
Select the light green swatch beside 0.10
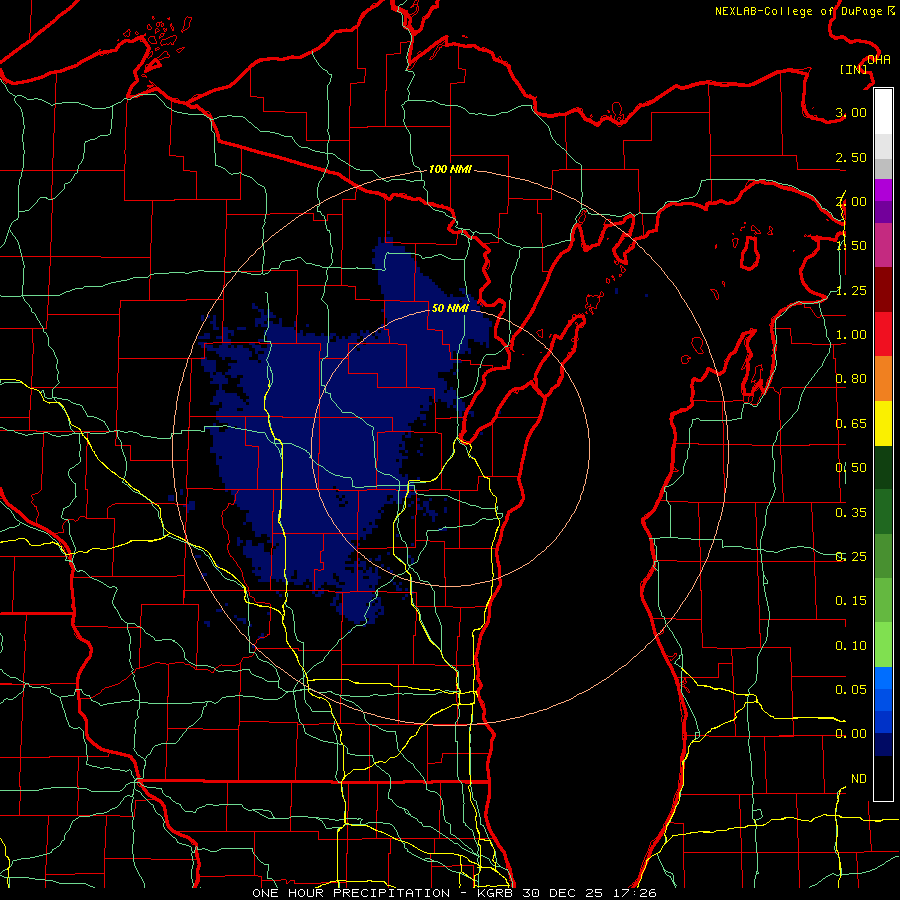tap(883, 645)
